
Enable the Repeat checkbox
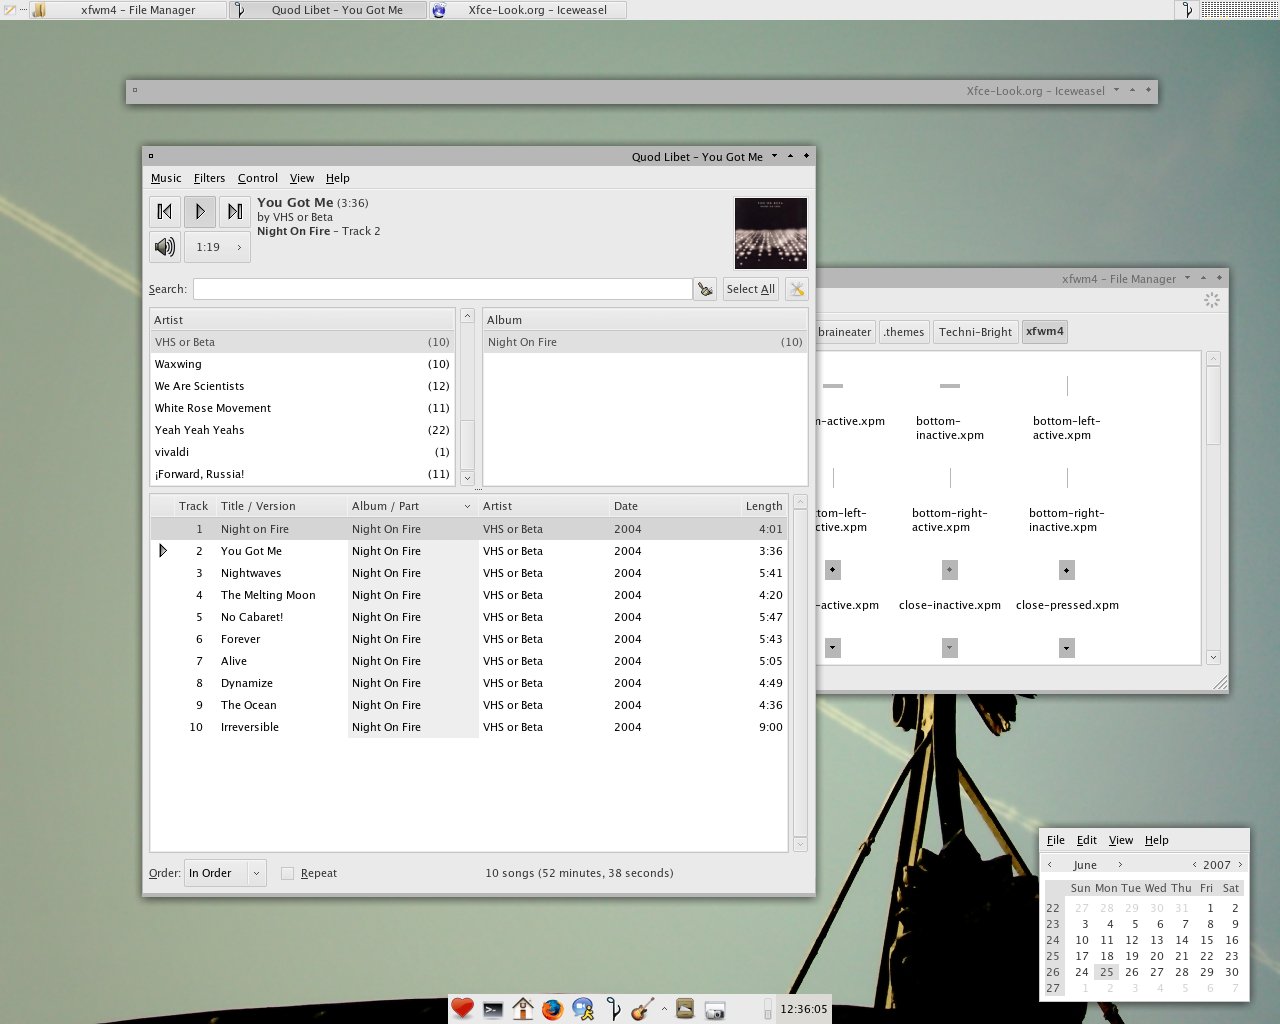tap(287, 873)
